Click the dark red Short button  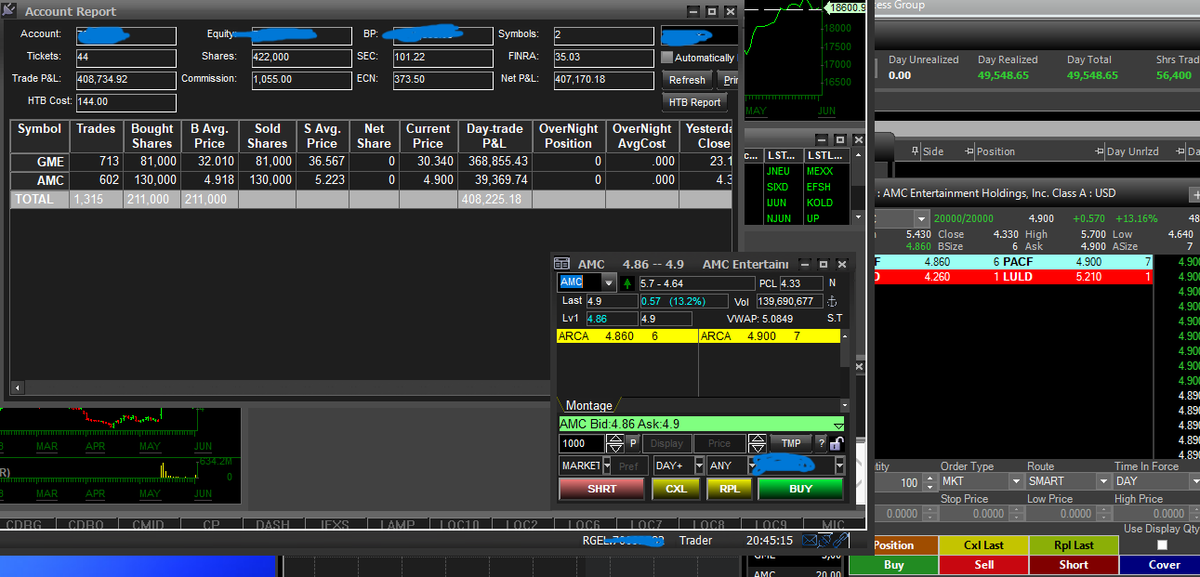(1074, 565)
